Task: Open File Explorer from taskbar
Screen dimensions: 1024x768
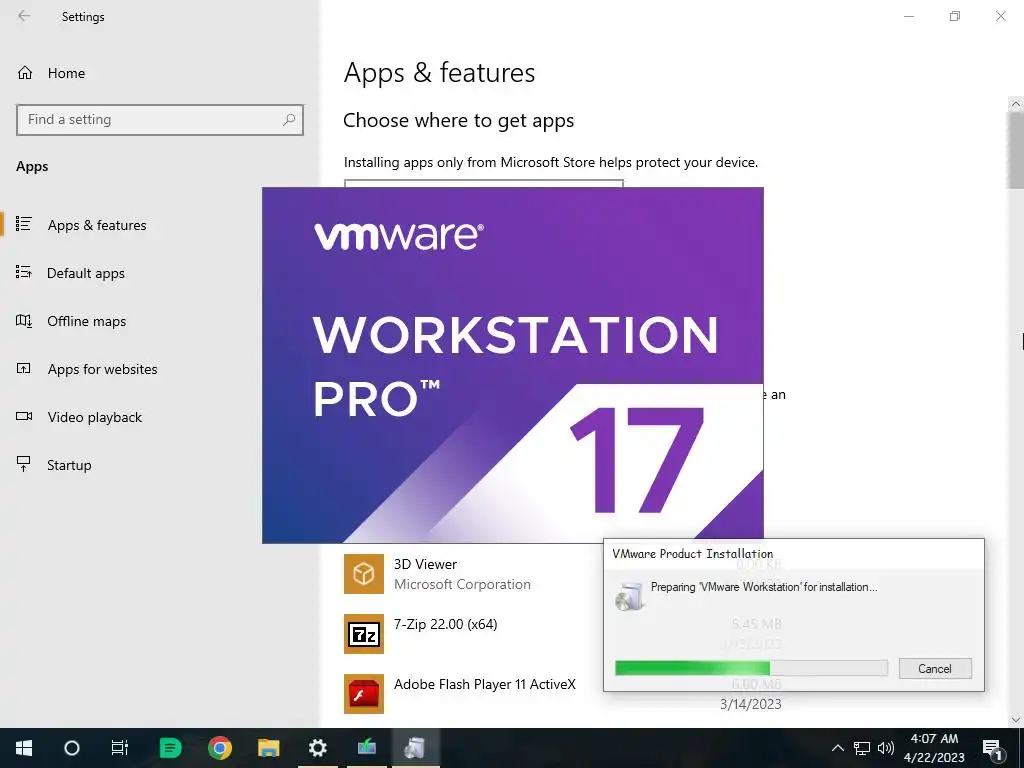Action: tap(268, 748)
